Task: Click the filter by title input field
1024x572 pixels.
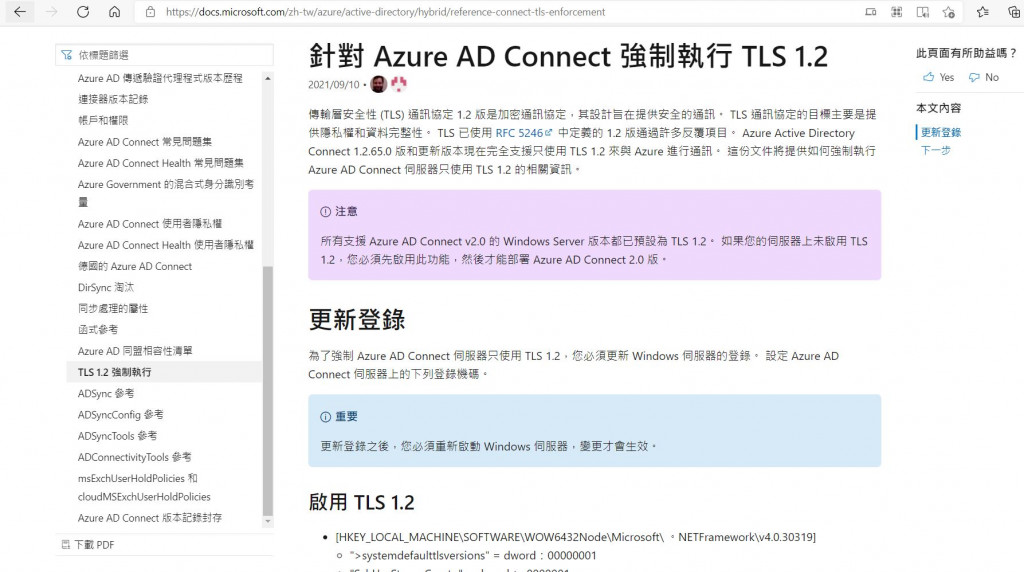Action: 165,55
